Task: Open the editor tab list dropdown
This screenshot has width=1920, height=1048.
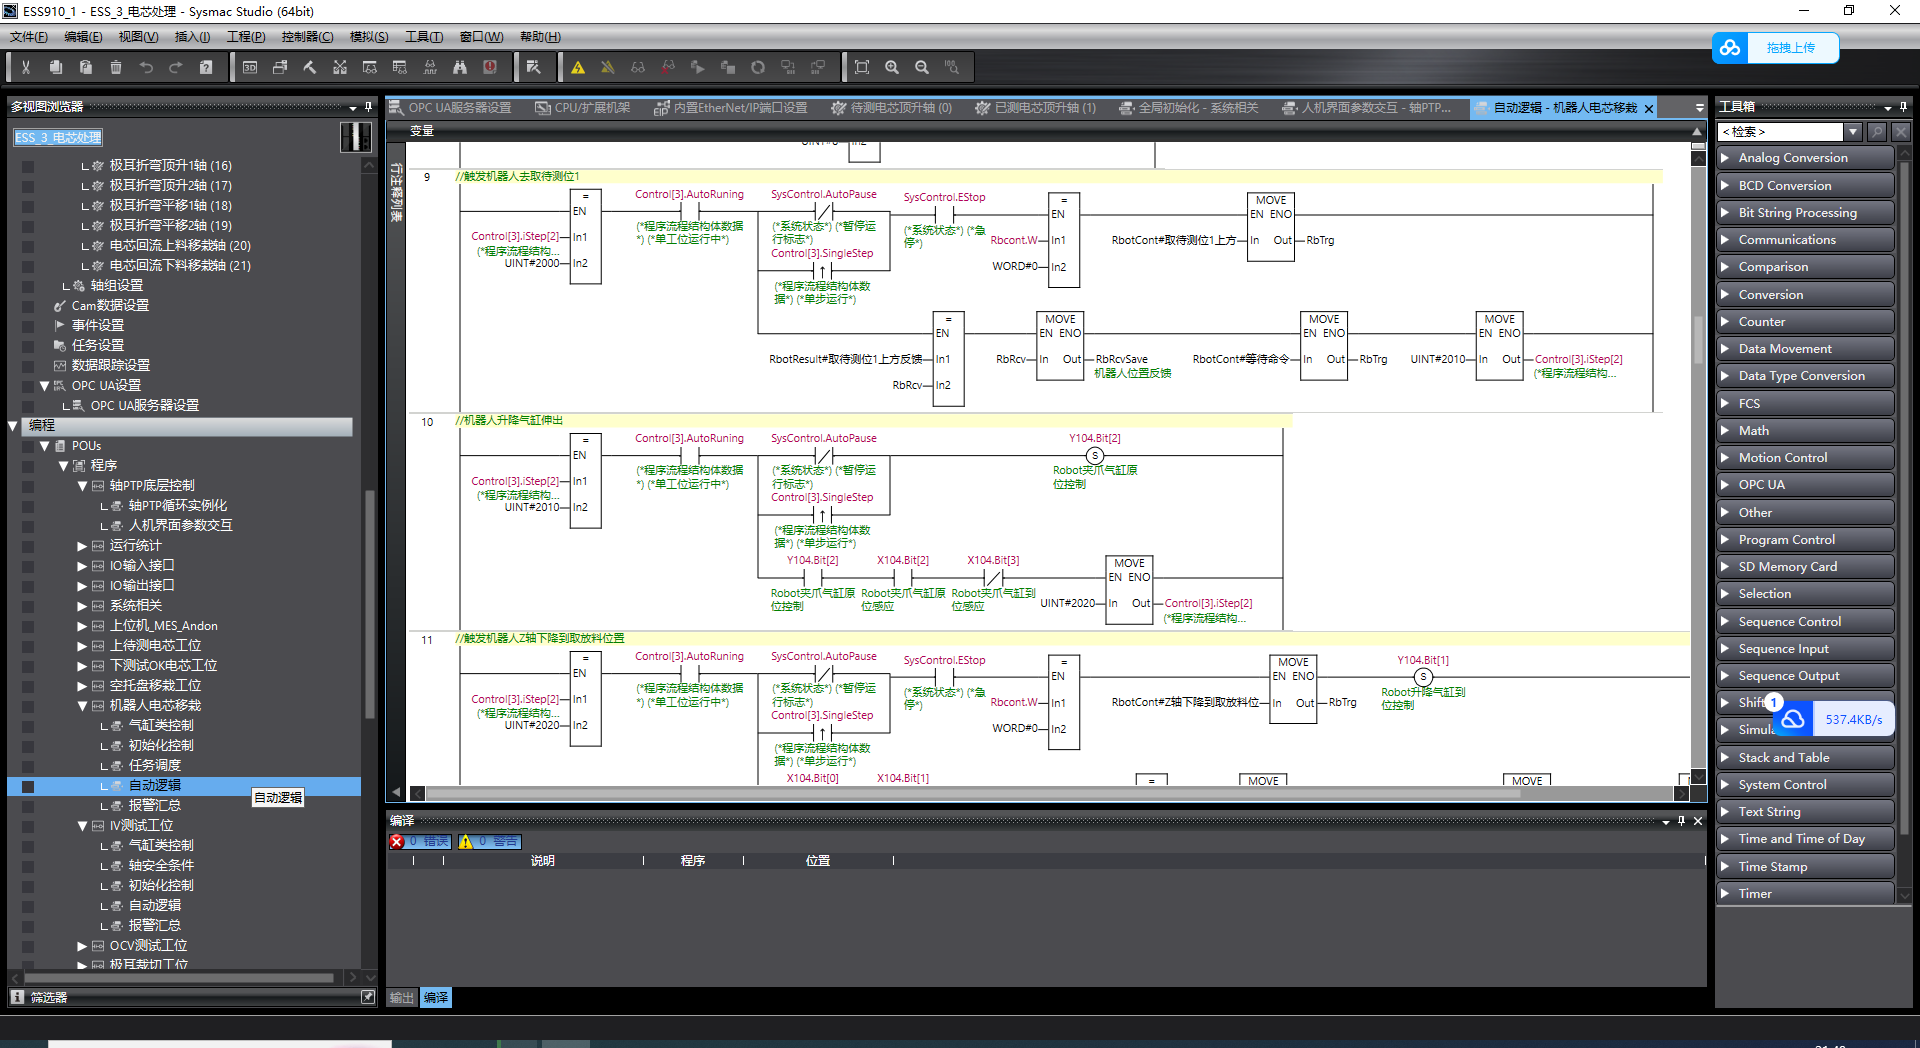Action: pos(1699,108)
